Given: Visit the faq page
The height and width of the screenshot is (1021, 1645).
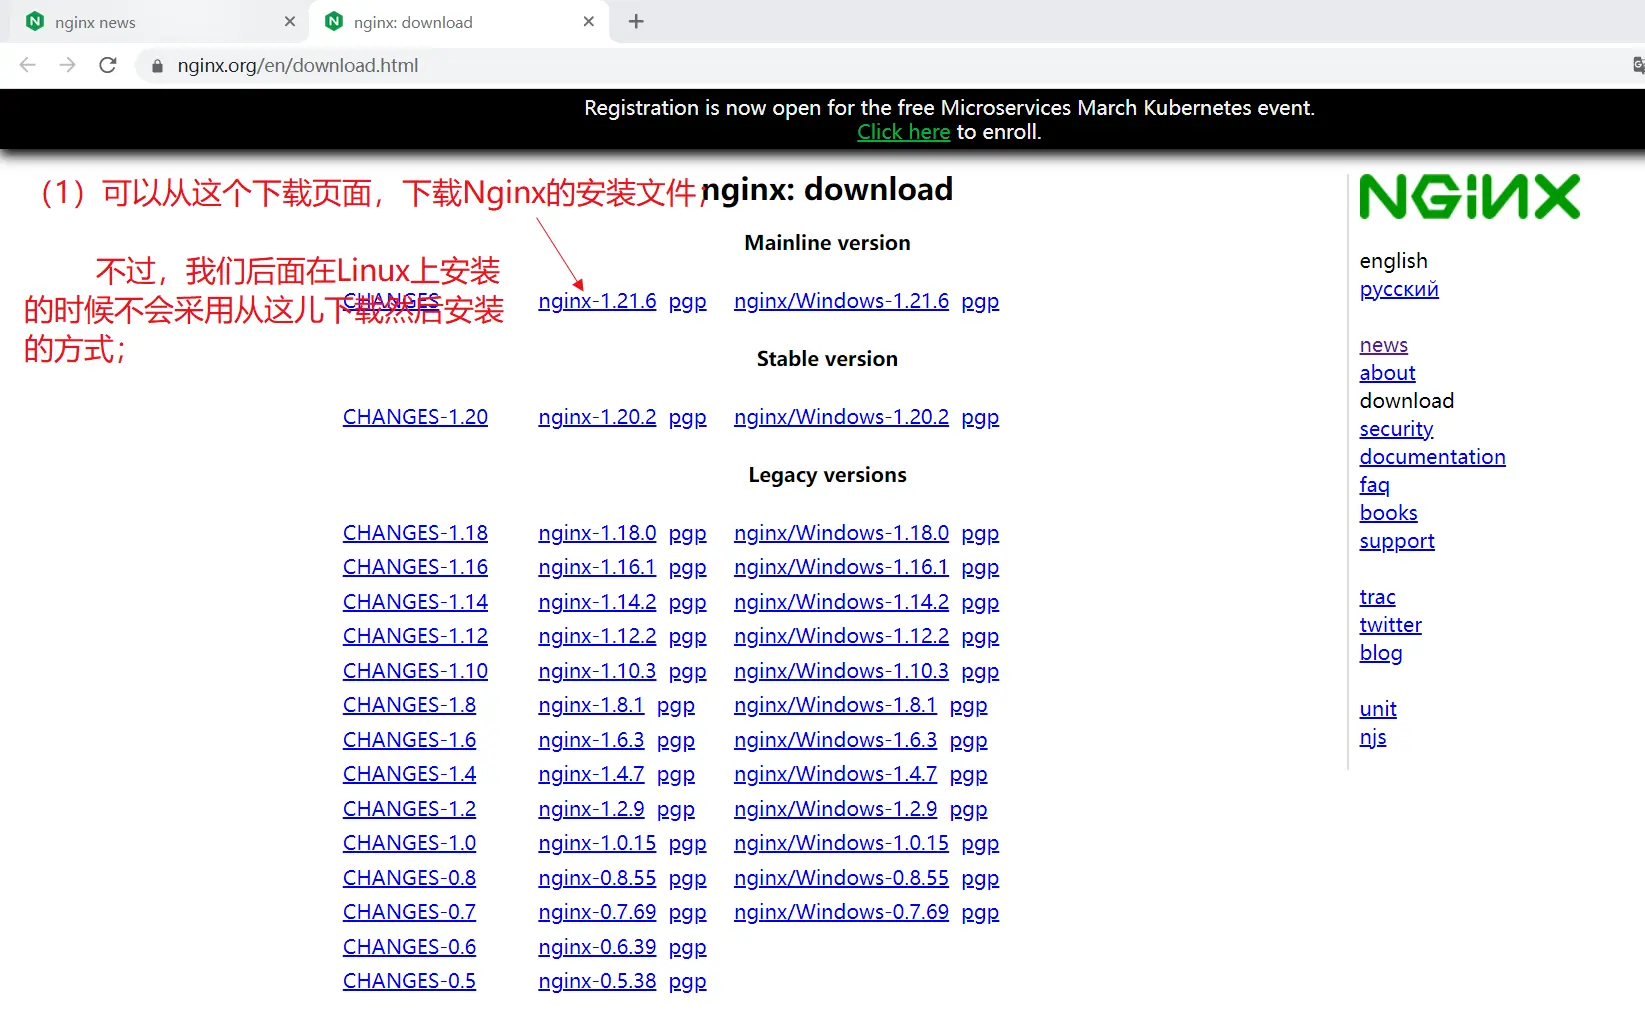Looking at the screenshot, I should point(1374,485).
